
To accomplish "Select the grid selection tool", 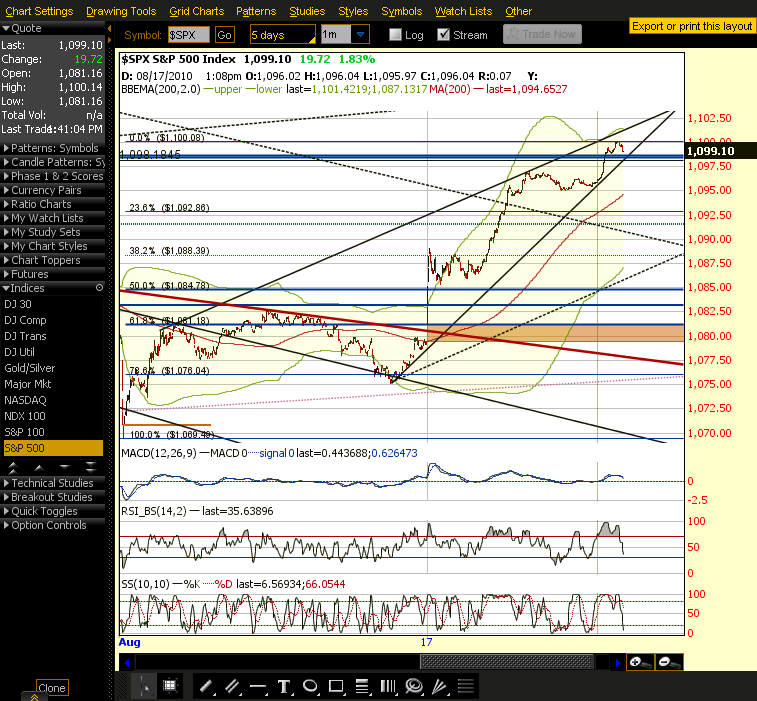I will pos(169,687).
